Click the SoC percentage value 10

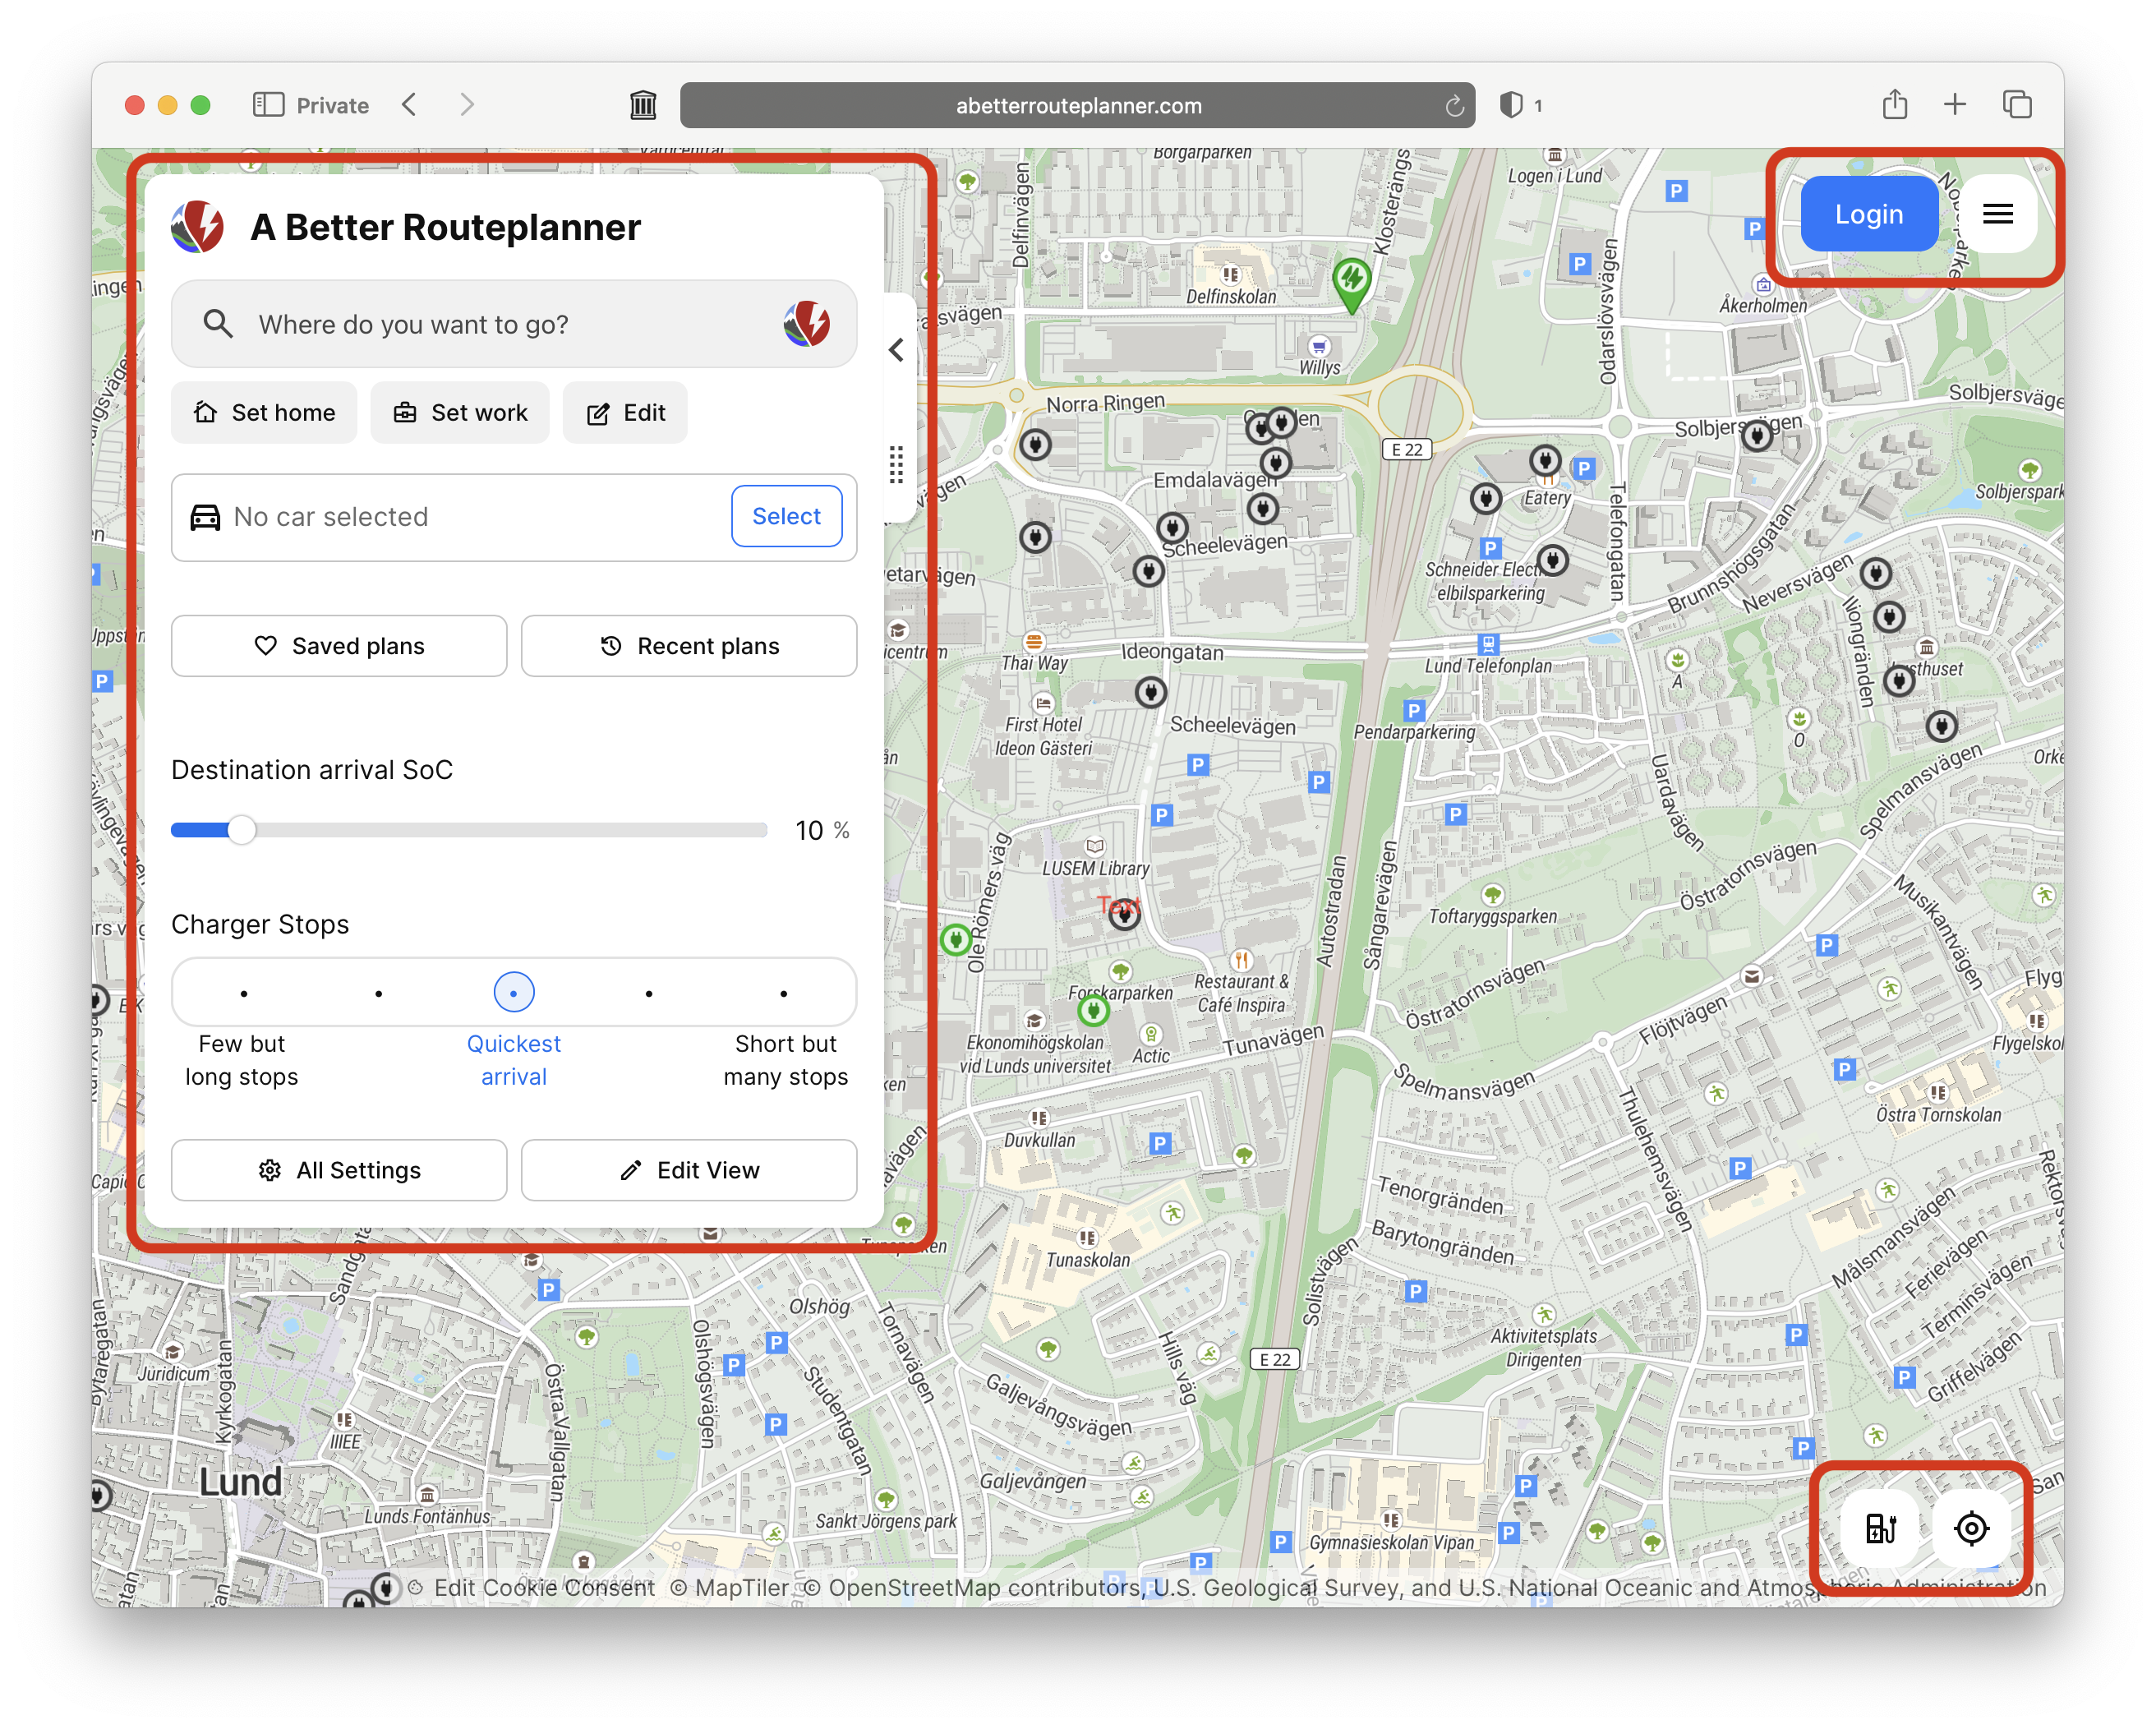coord(809,831)
